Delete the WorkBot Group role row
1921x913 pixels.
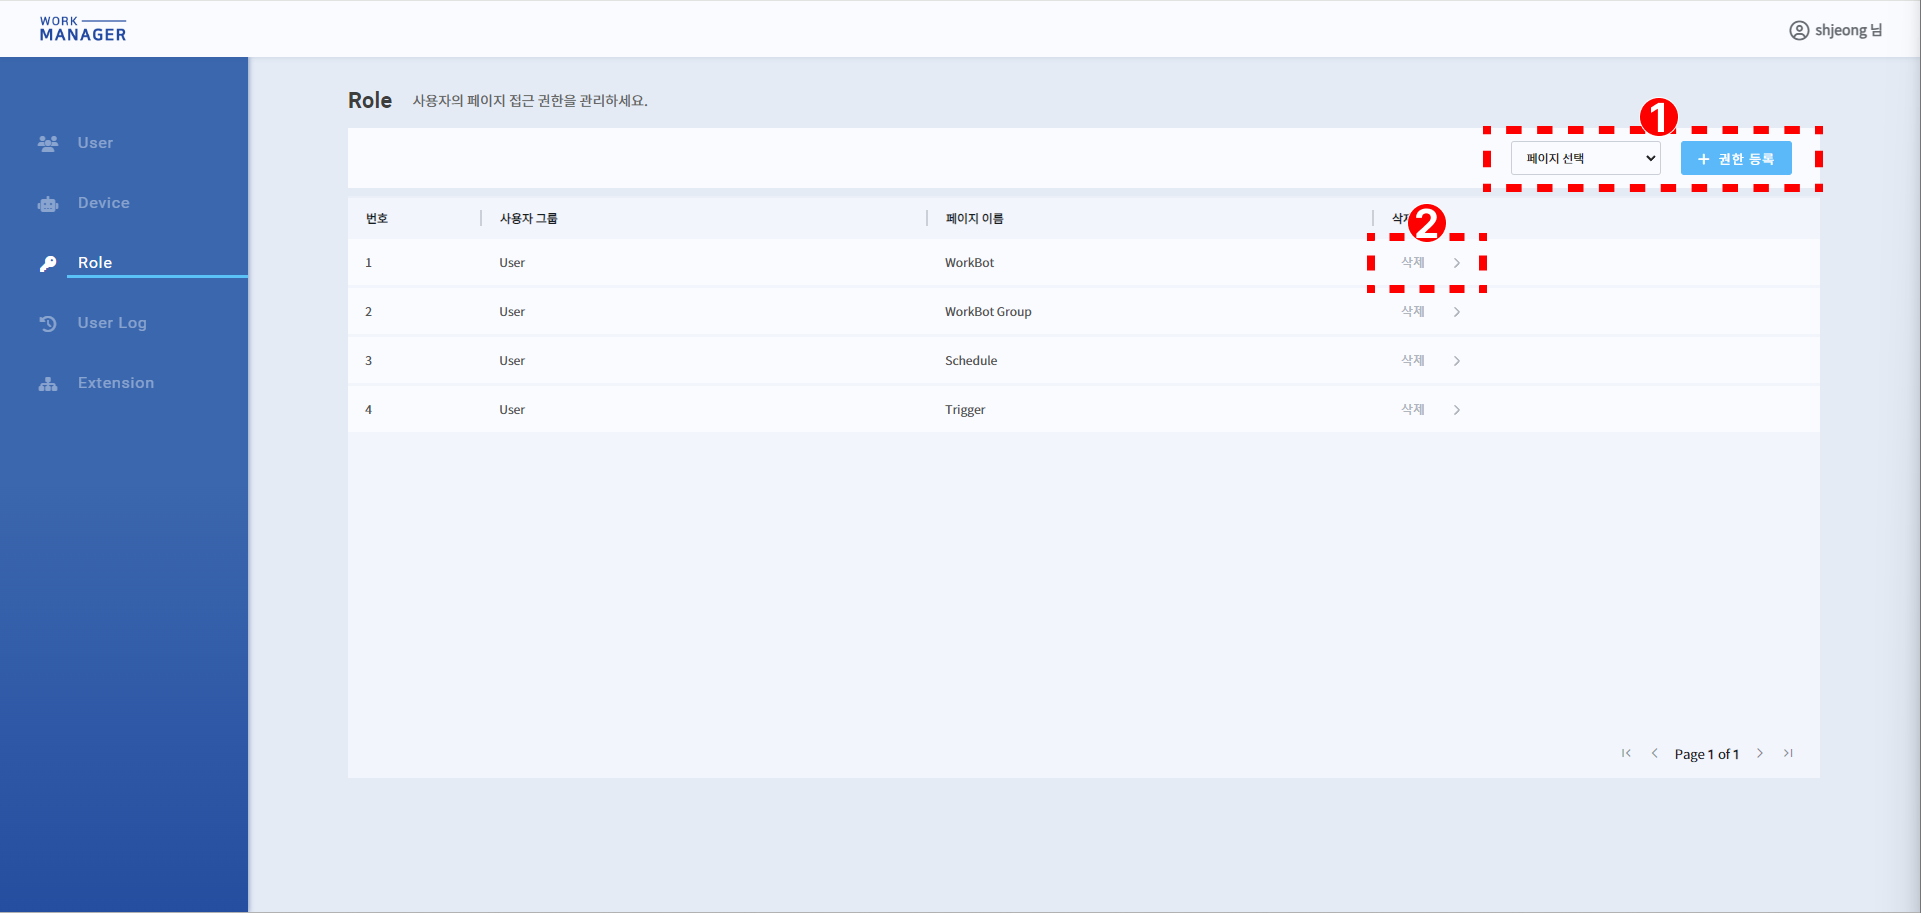(x=1412, y=311)
